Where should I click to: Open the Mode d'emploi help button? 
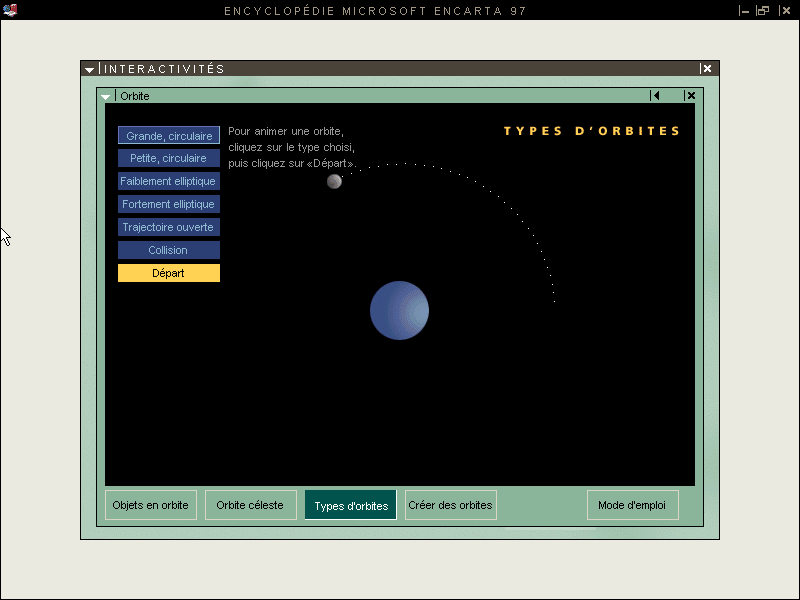[x=633, y=505]
